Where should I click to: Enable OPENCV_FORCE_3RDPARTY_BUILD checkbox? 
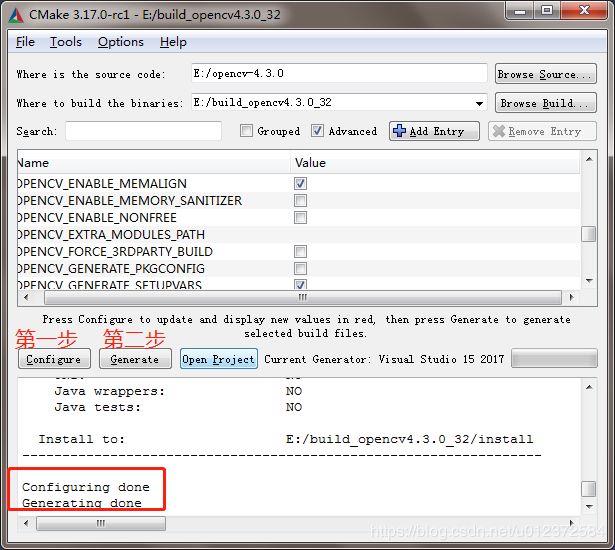[x=300, y=251]
